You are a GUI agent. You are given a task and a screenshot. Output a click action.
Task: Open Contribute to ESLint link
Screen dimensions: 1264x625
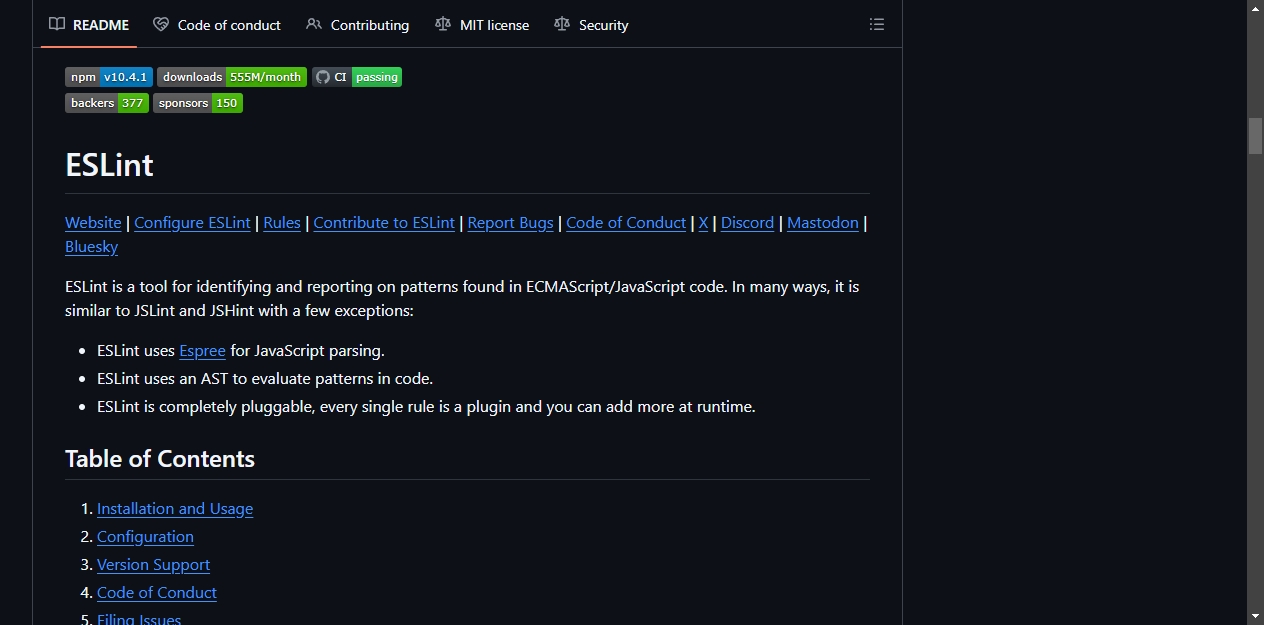click(384, 223)
